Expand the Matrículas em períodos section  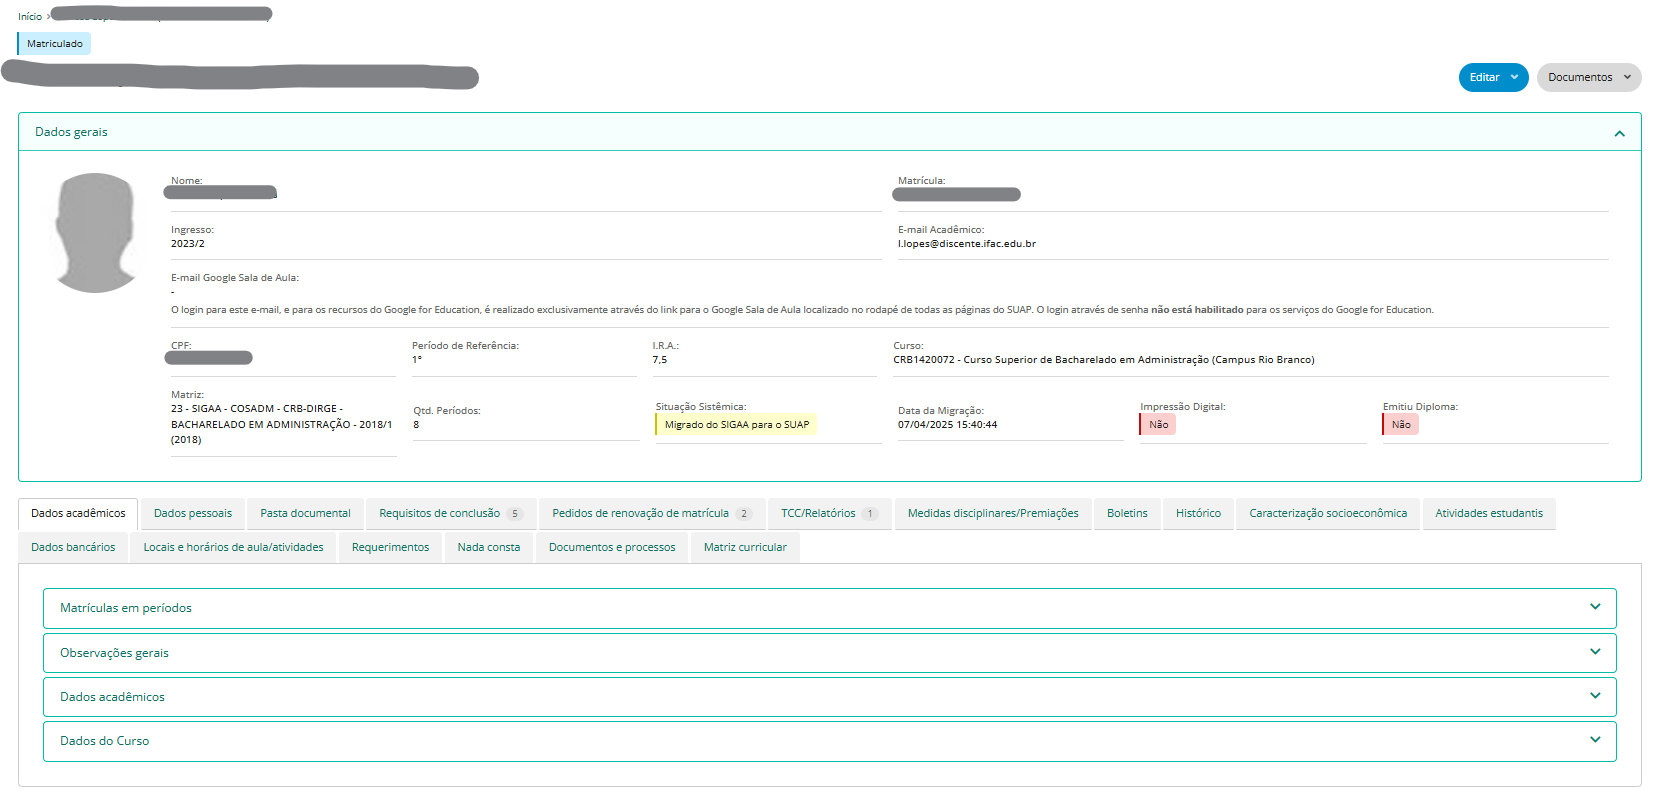click(x=829, y=608)
